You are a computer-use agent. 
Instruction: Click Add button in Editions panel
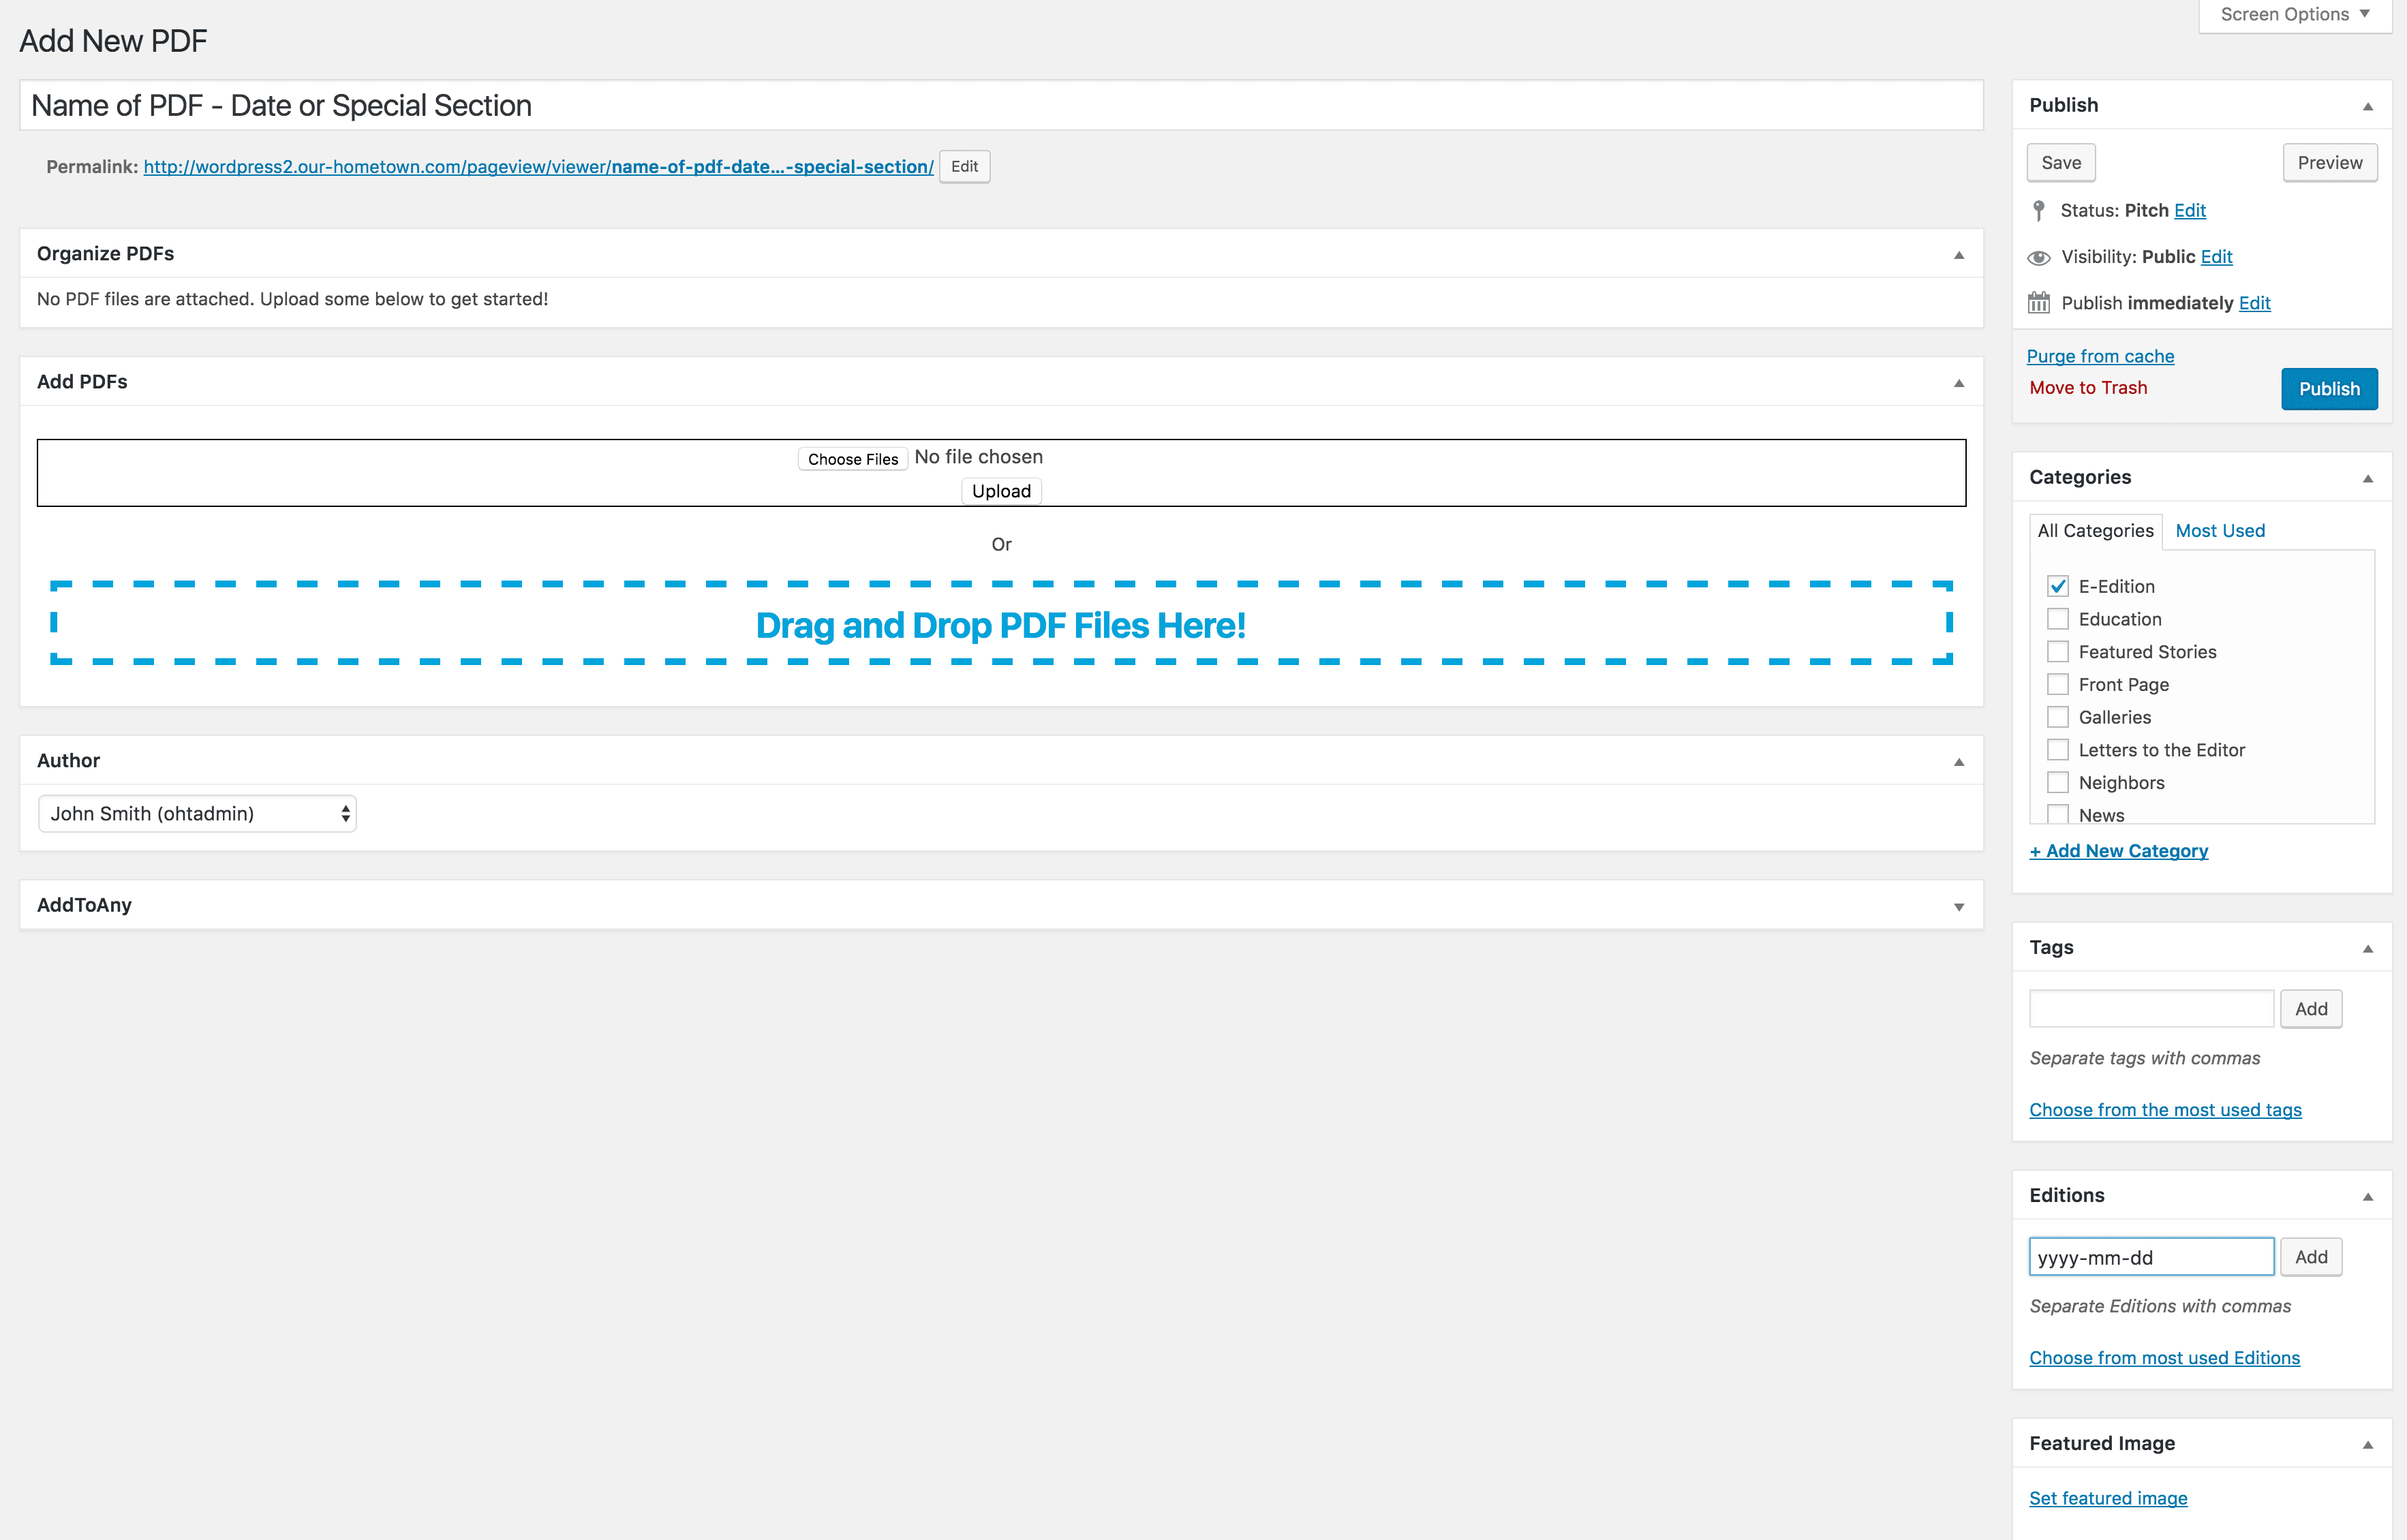click(2310, 1257)
